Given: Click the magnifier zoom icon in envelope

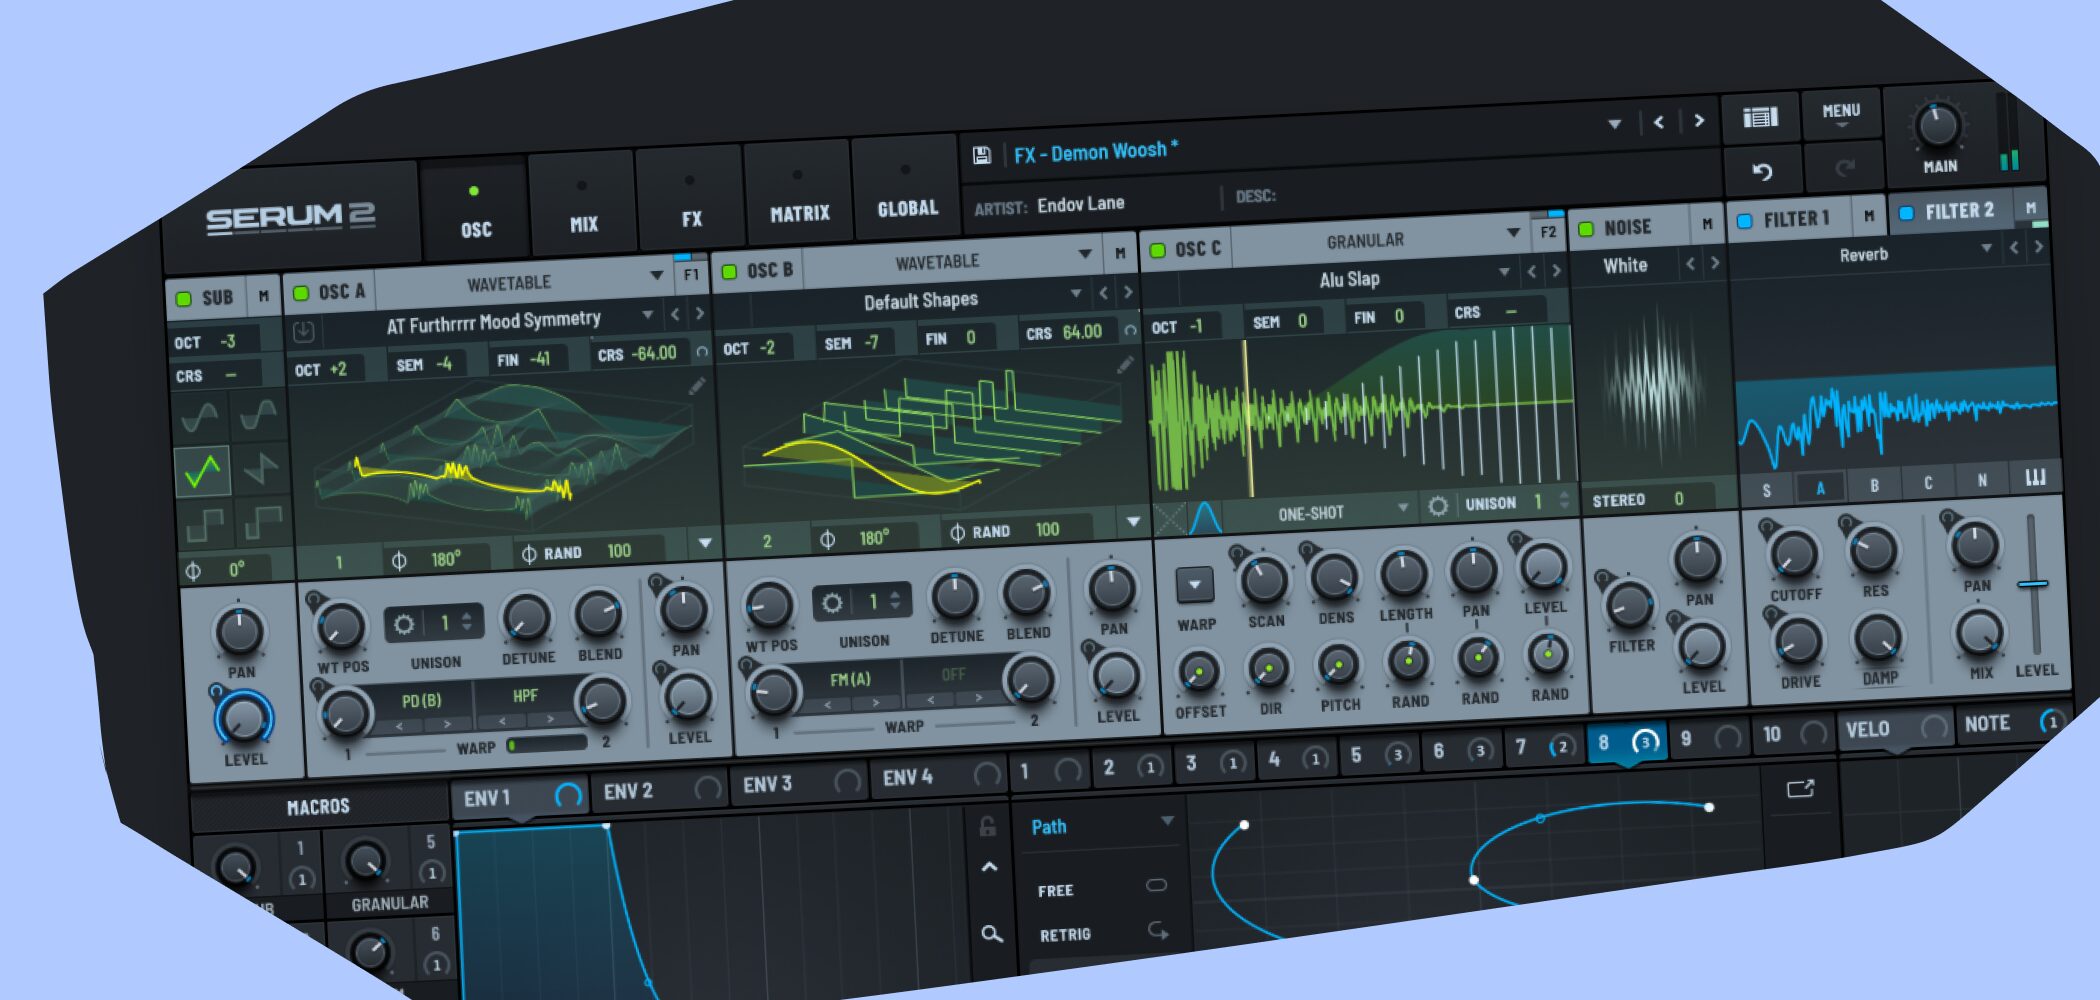Looking at the screenshot, I should click(x=991, y=934).
